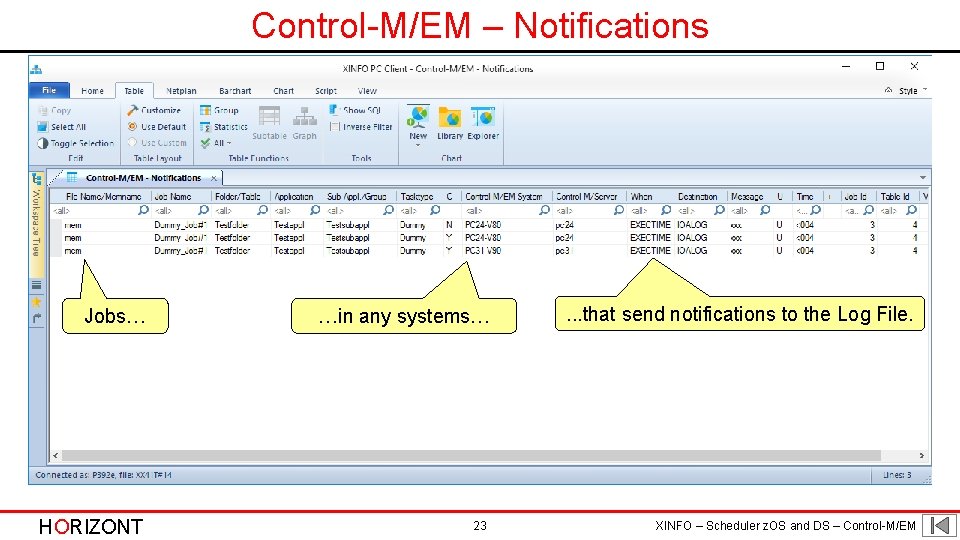This screenshot has width=960, height=540.
Task: Toggle the Inverse Filter checkbox
Action: (x=334, y=127)
